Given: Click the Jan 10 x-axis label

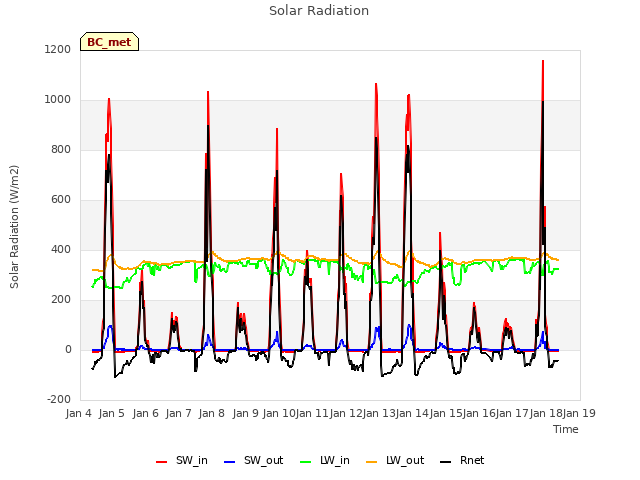Looking at the screenshot, I should 279,413.
